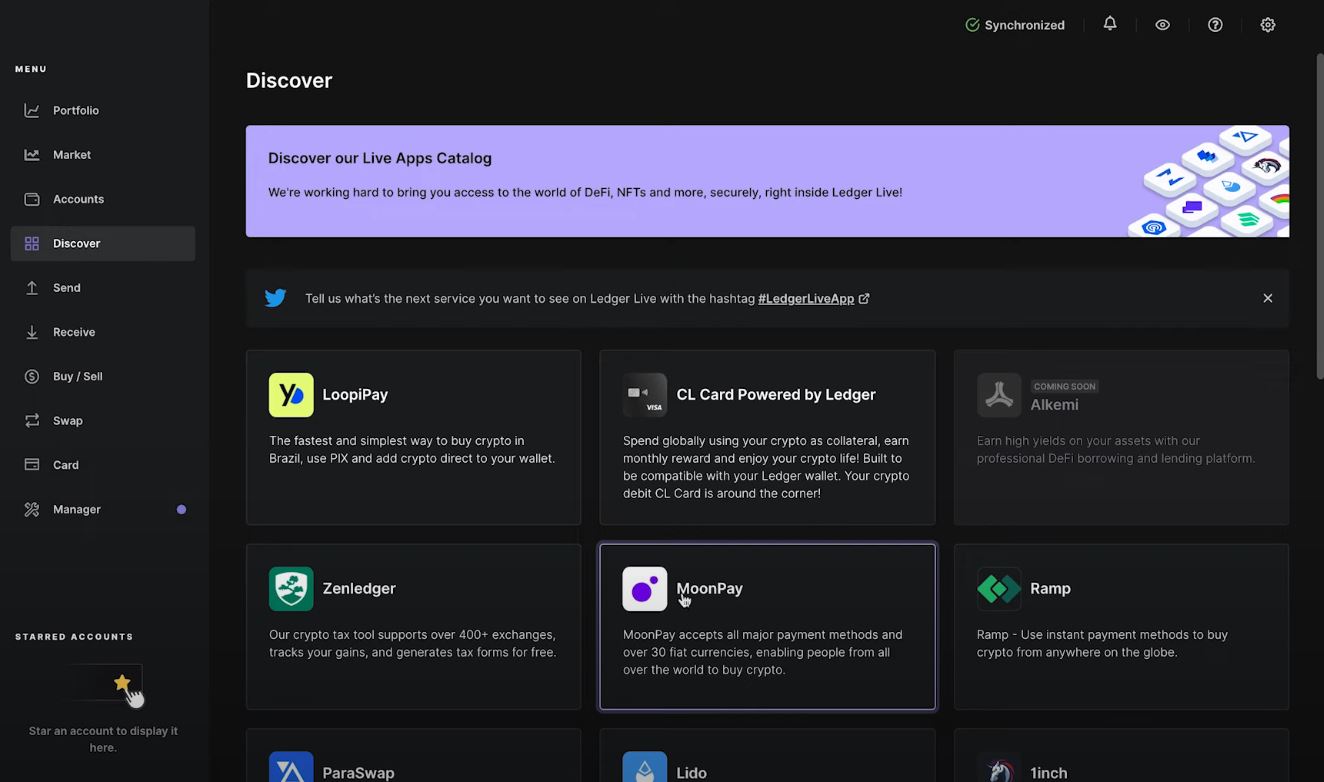
Task: Click the Zenledger app logo
Action: click(x=291, y=589)
